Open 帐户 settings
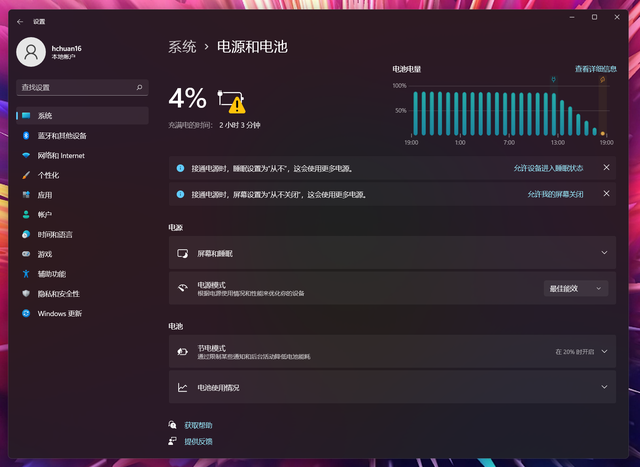 pyautogui.click(x=82, y=215)
